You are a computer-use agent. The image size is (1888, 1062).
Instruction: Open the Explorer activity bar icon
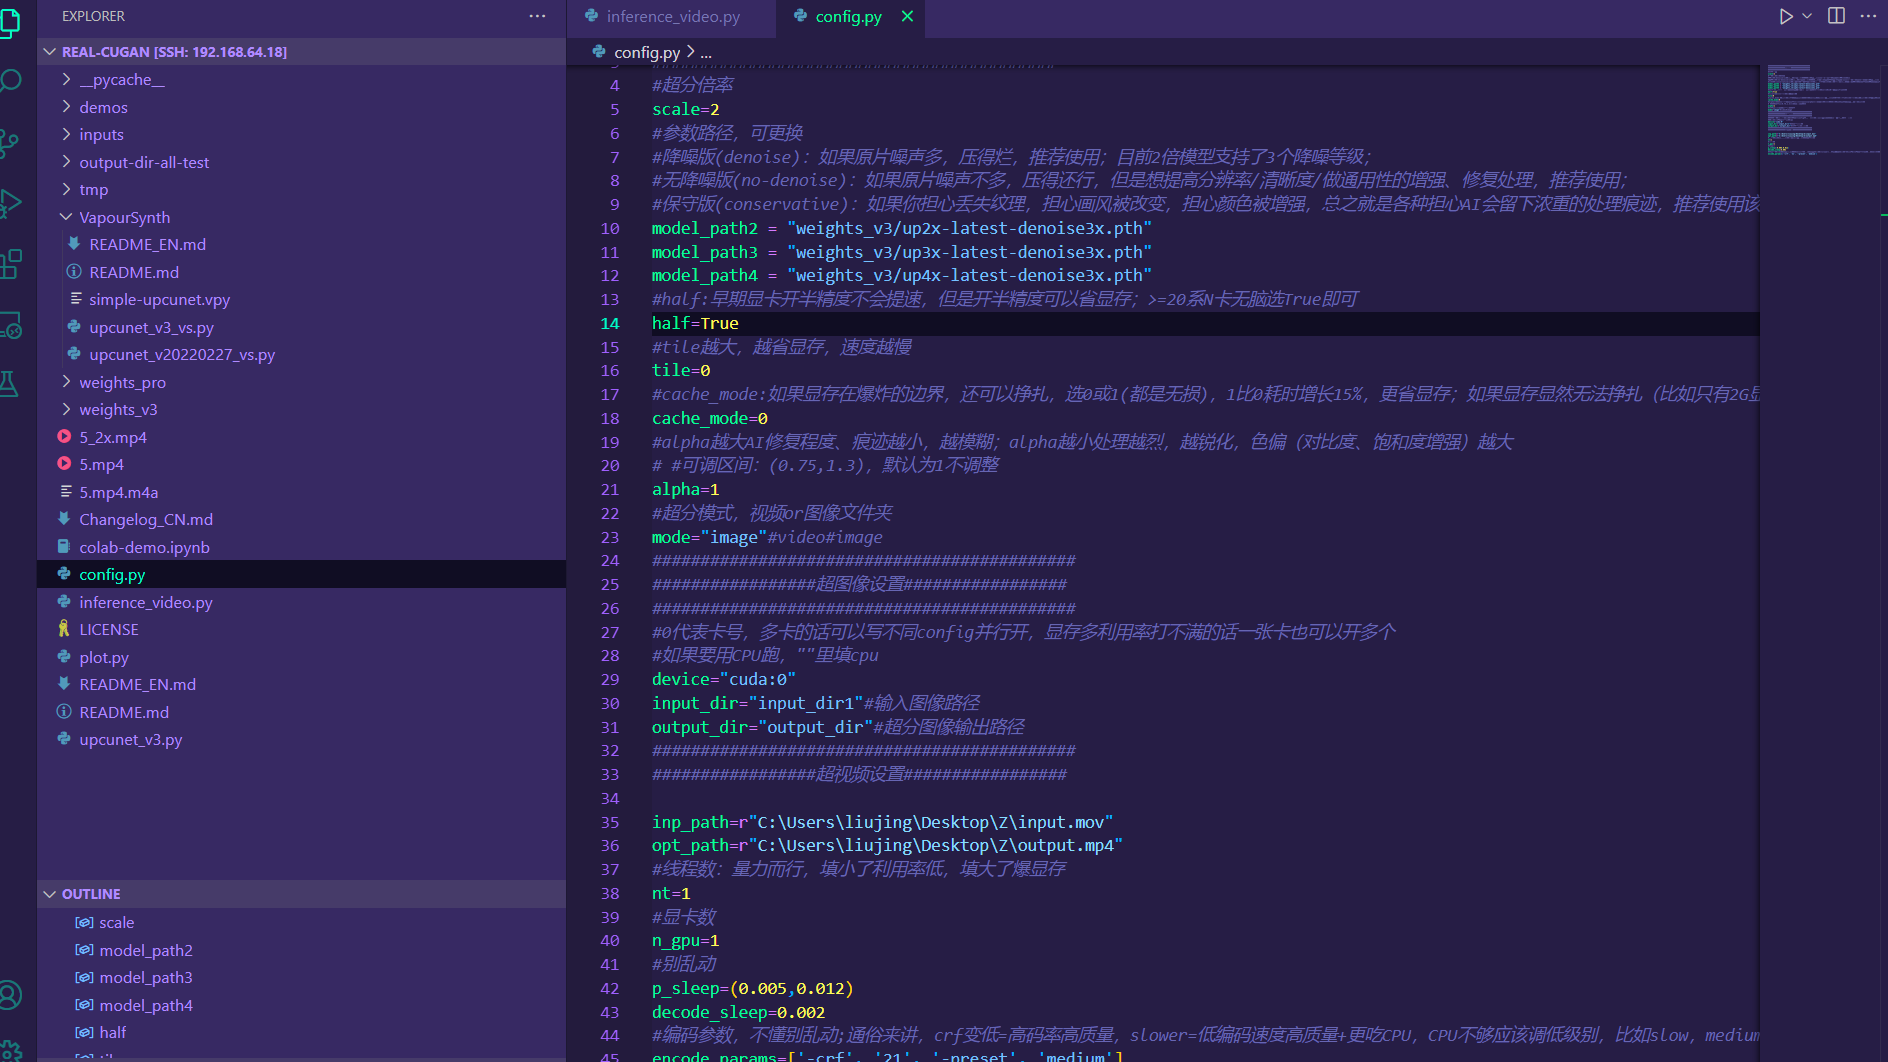(x=9, y=22)
